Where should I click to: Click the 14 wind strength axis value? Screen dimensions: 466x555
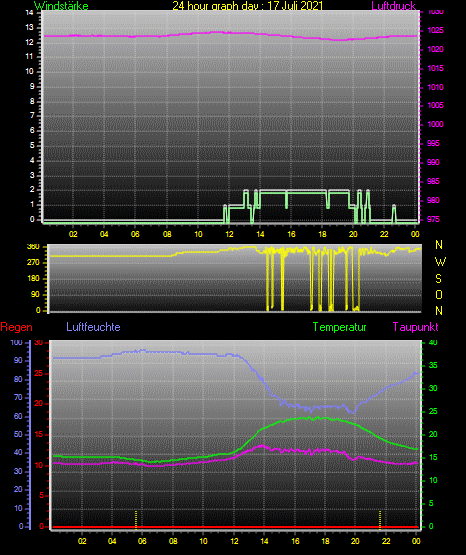(x=30, y=13)
